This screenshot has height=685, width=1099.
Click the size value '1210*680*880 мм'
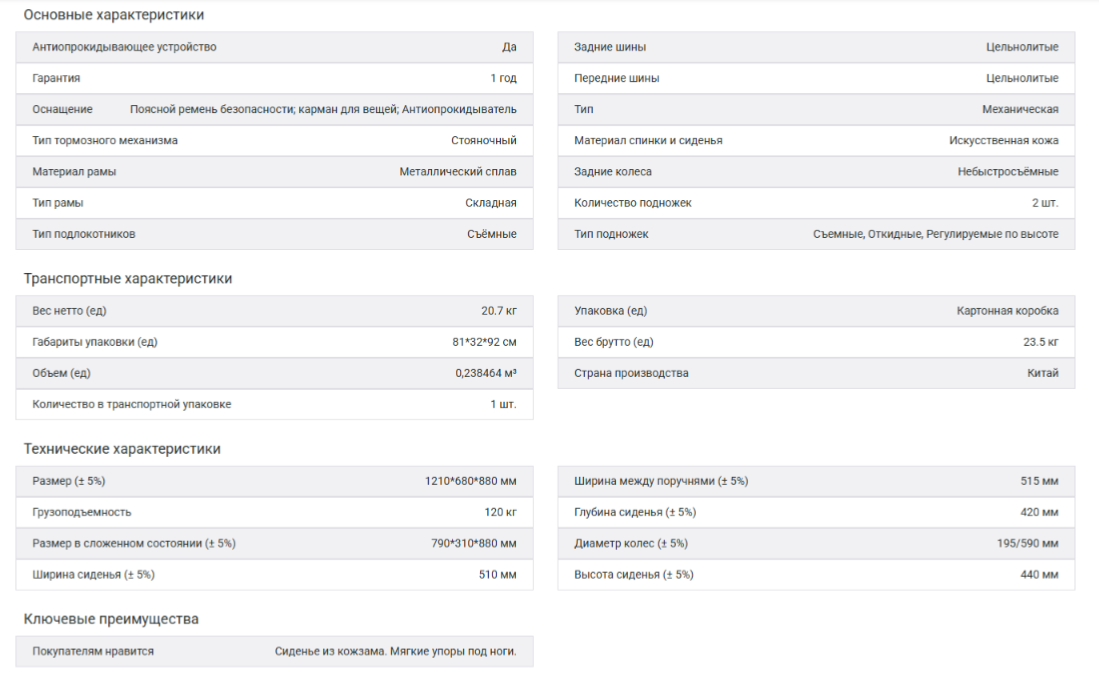click(x=470, y=481)
